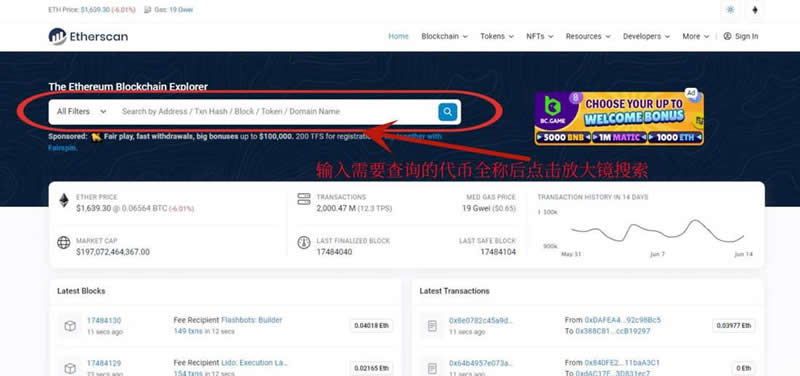This screenshot has width=800, height=376.
Task: Open the Tokens dropdown menu
Action: point(497,36)
